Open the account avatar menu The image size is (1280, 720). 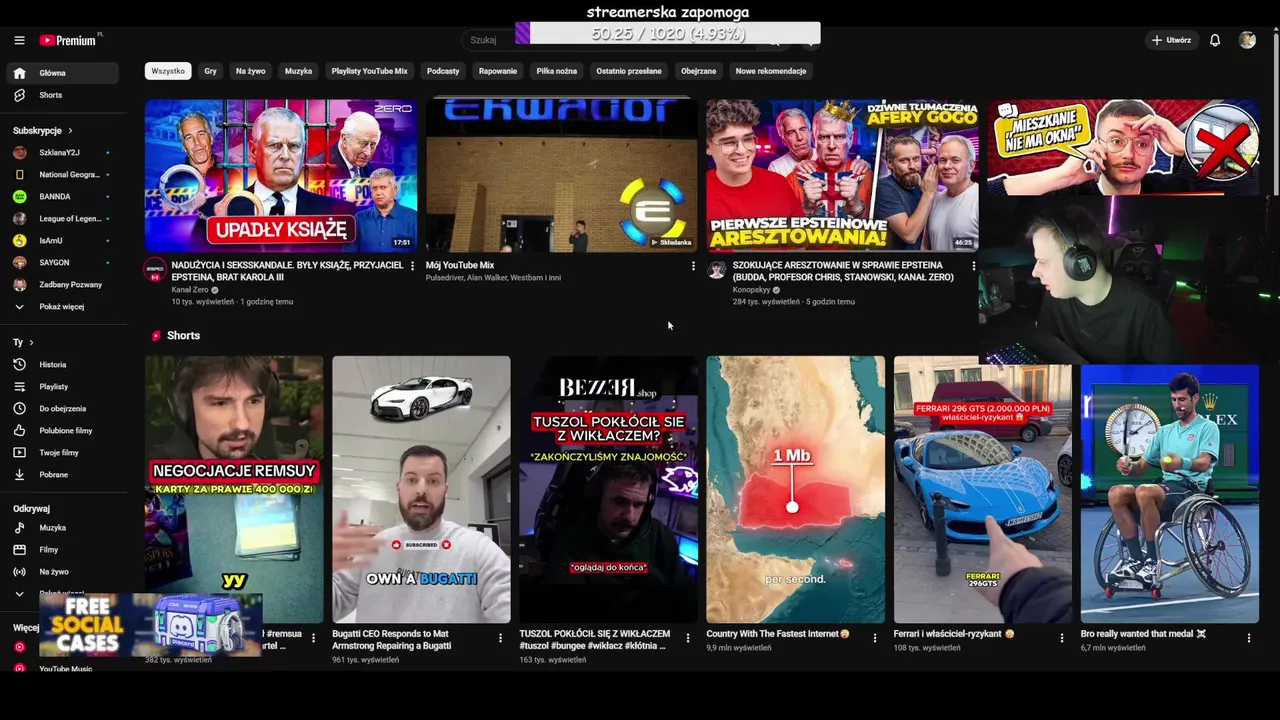pos(1247,40)
